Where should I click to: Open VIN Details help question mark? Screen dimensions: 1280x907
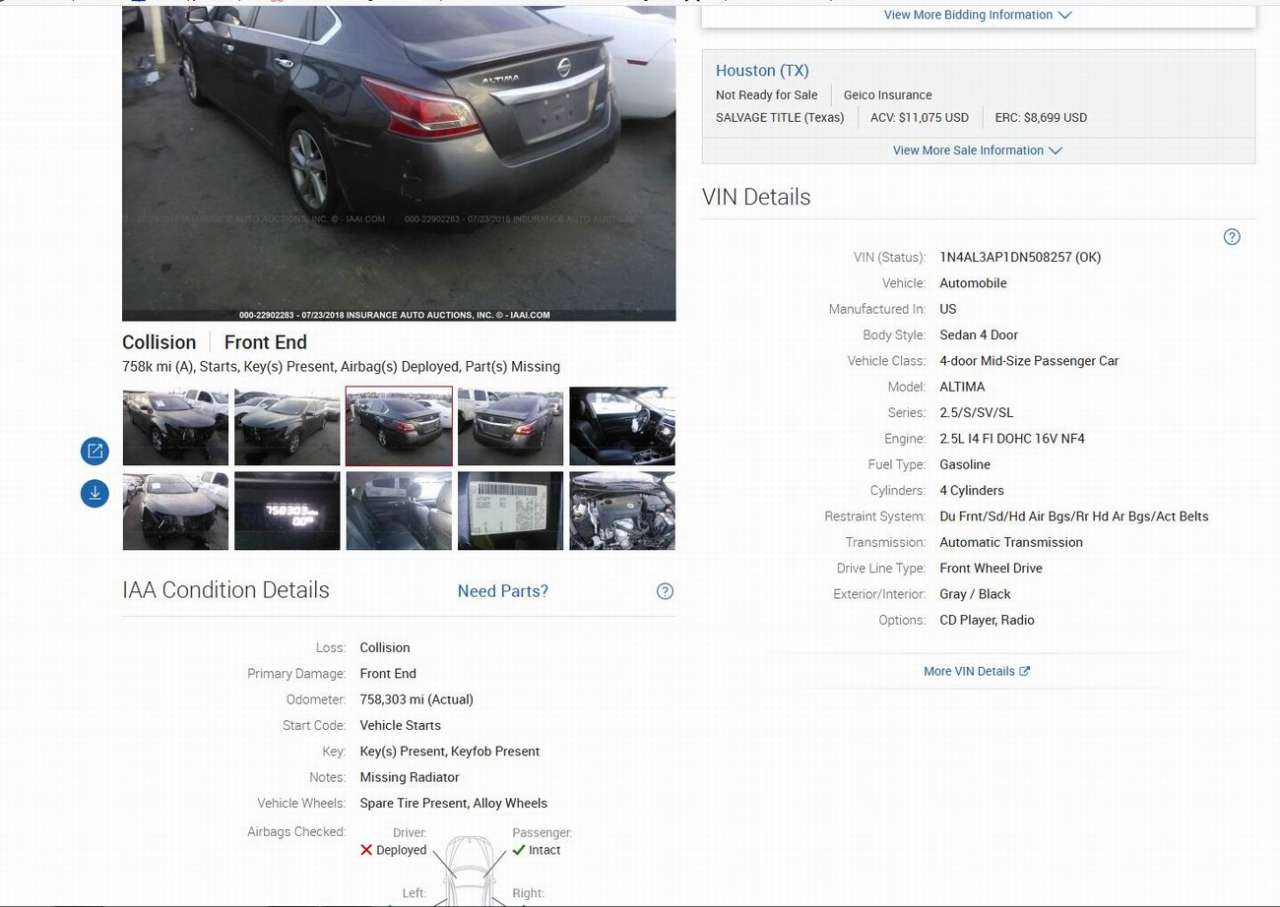pos(1232,237)
